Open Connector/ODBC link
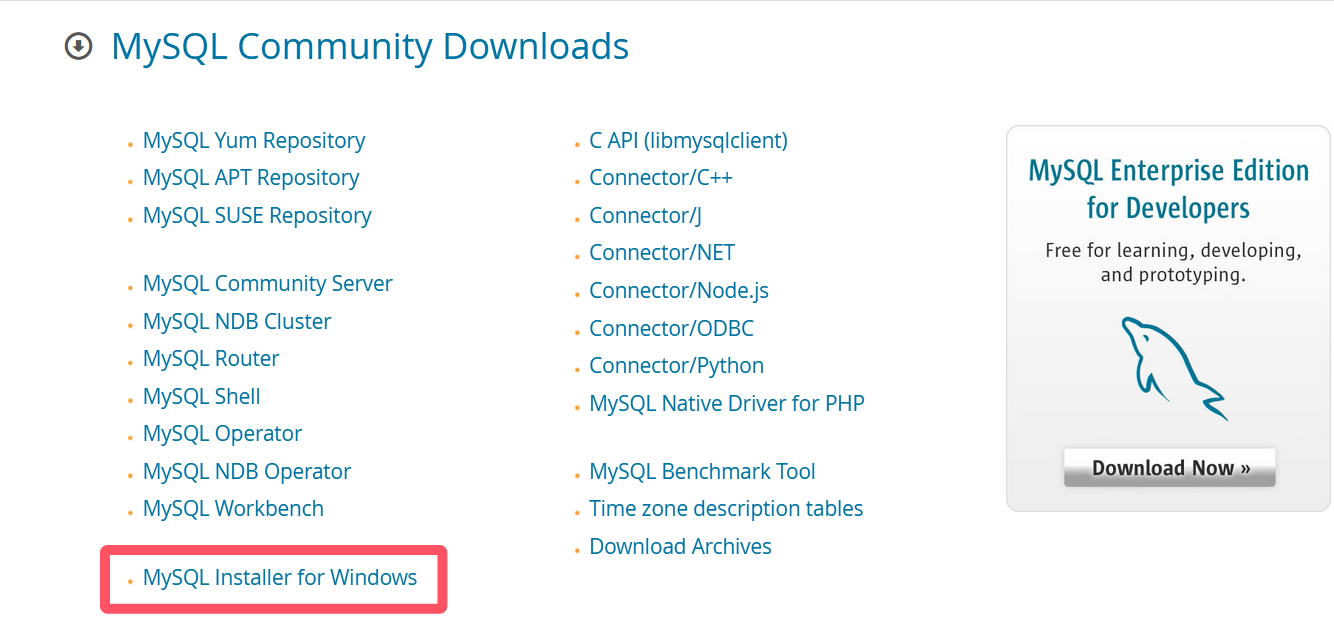1334x631 pixels. point(671,328)
